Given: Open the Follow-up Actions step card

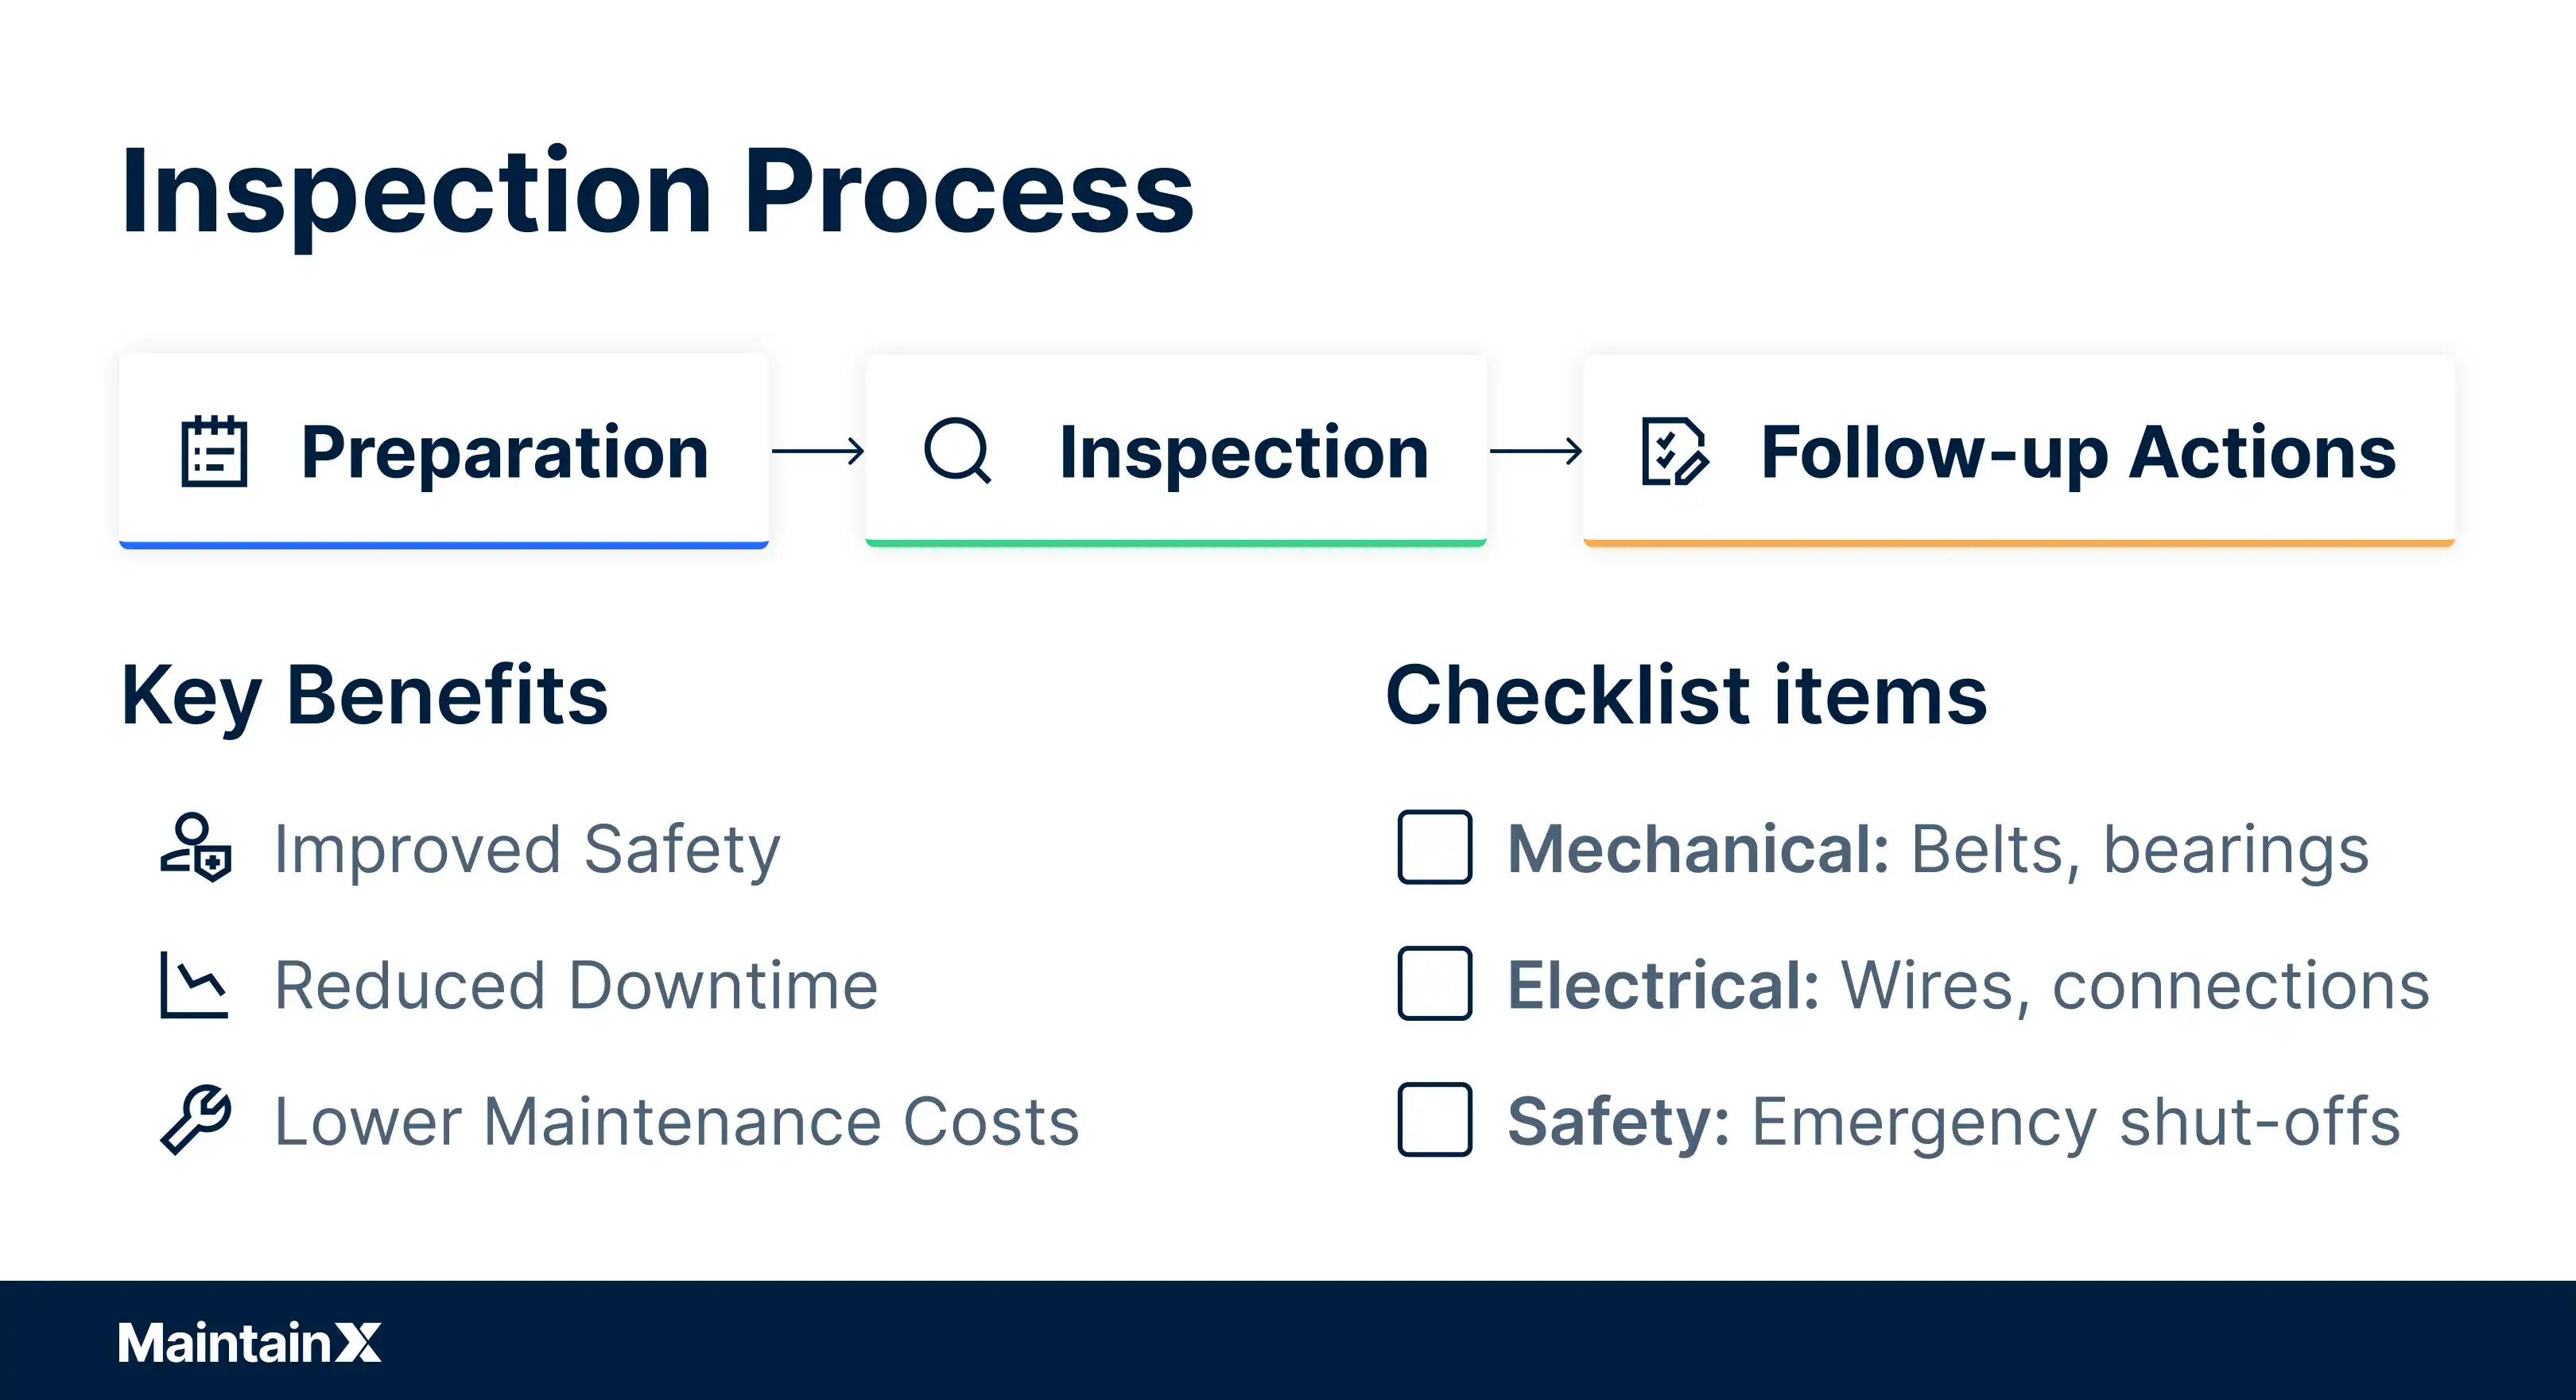Looking at the screenshot, I should pos(2019,451).
